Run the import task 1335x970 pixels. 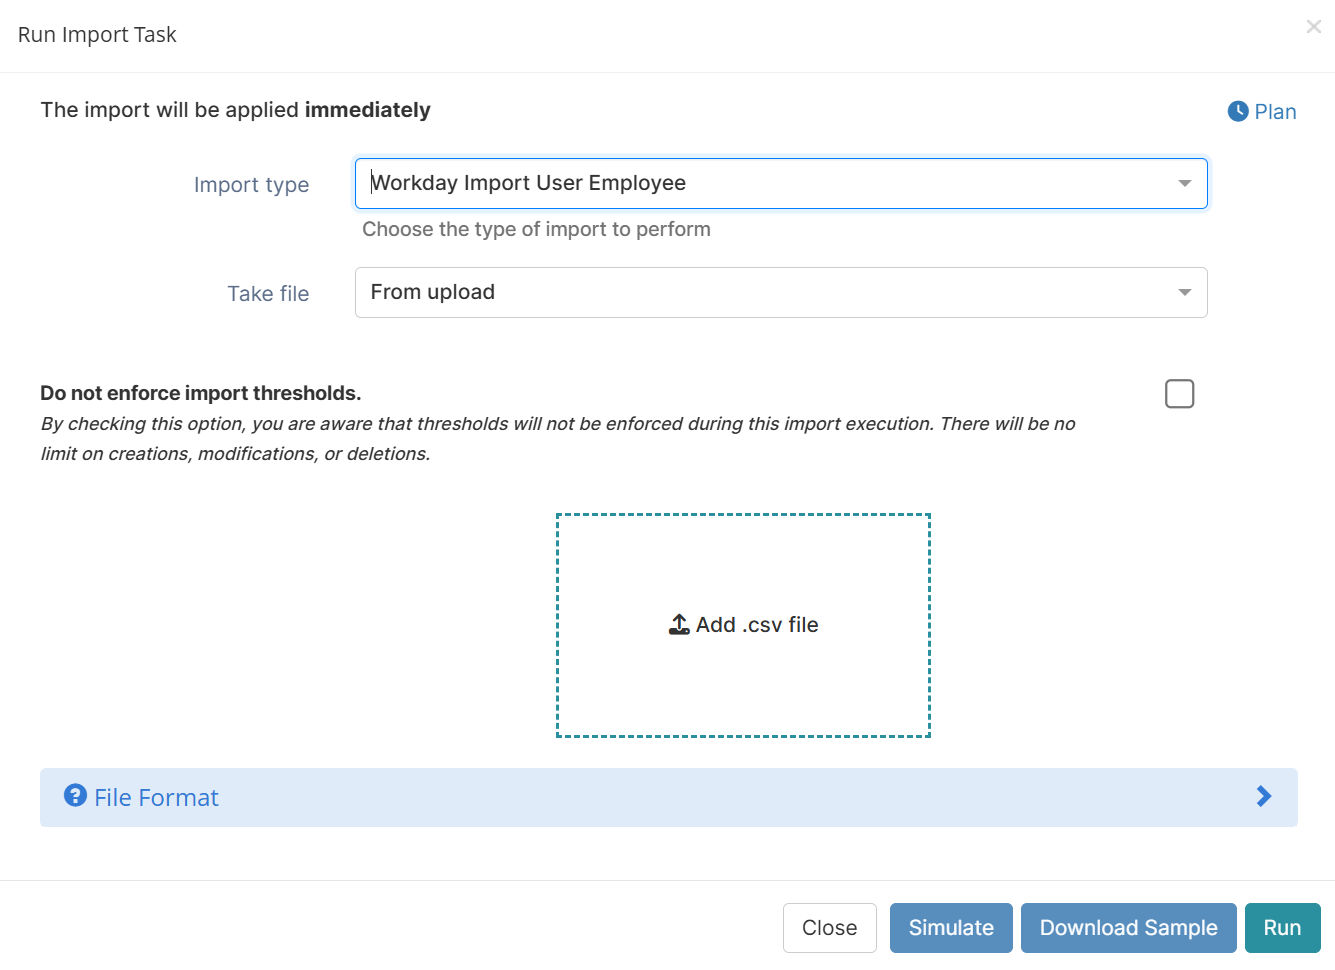(x=1282, y=928)
